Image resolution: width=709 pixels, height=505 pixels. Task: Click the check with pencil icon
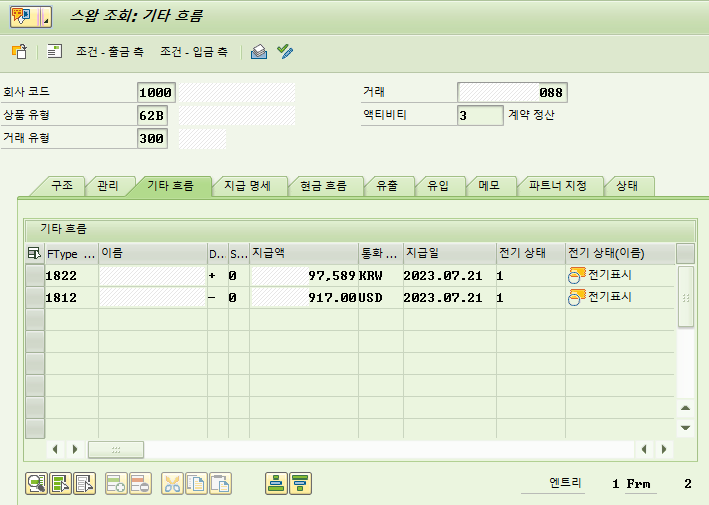click(x=285, y=52)
